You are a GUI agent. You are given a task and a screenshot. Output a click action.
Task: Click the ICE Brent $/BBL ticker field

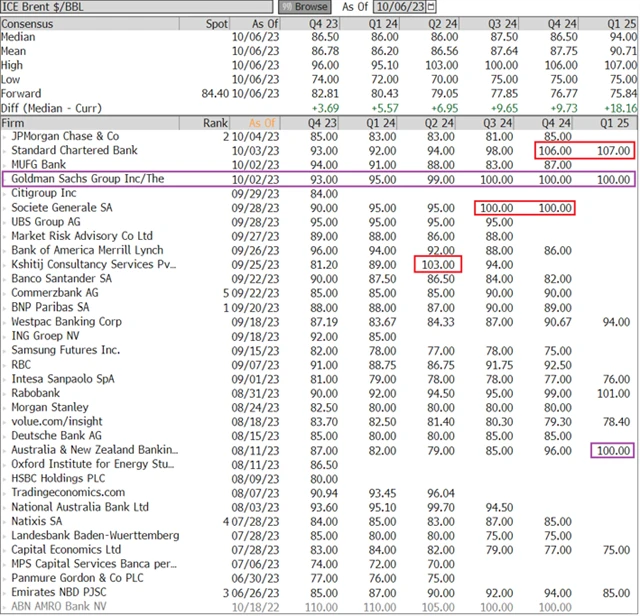pyautogui.click(x=130, y=6)
